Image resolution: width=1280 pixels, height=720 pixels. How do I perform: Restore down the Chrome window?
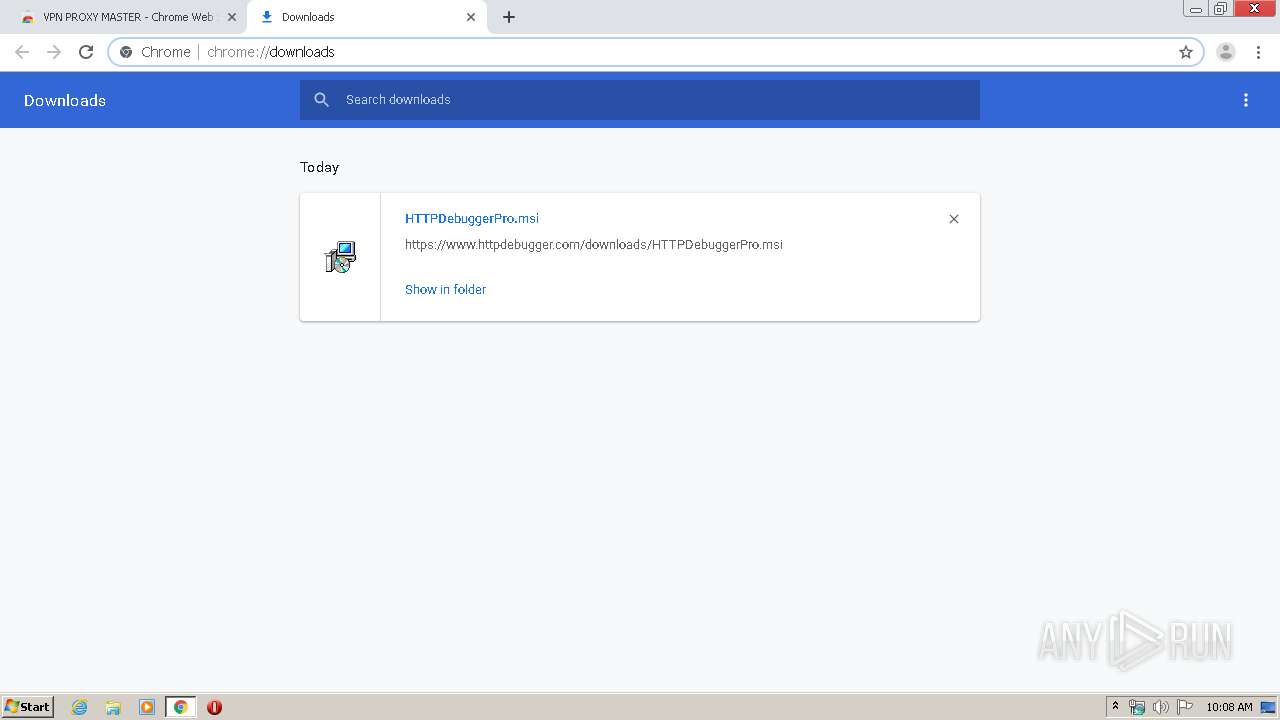[1221, 9]
